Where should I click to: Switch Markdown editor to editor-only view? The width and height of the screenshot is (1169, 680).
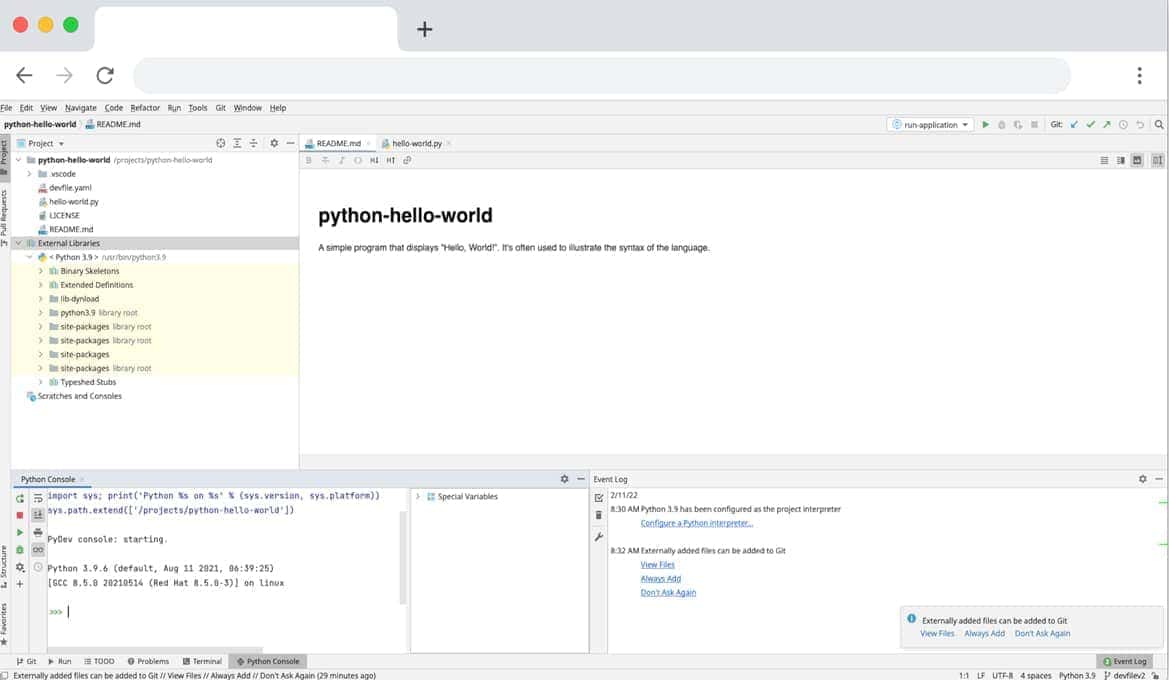(x=1104, y=160)
